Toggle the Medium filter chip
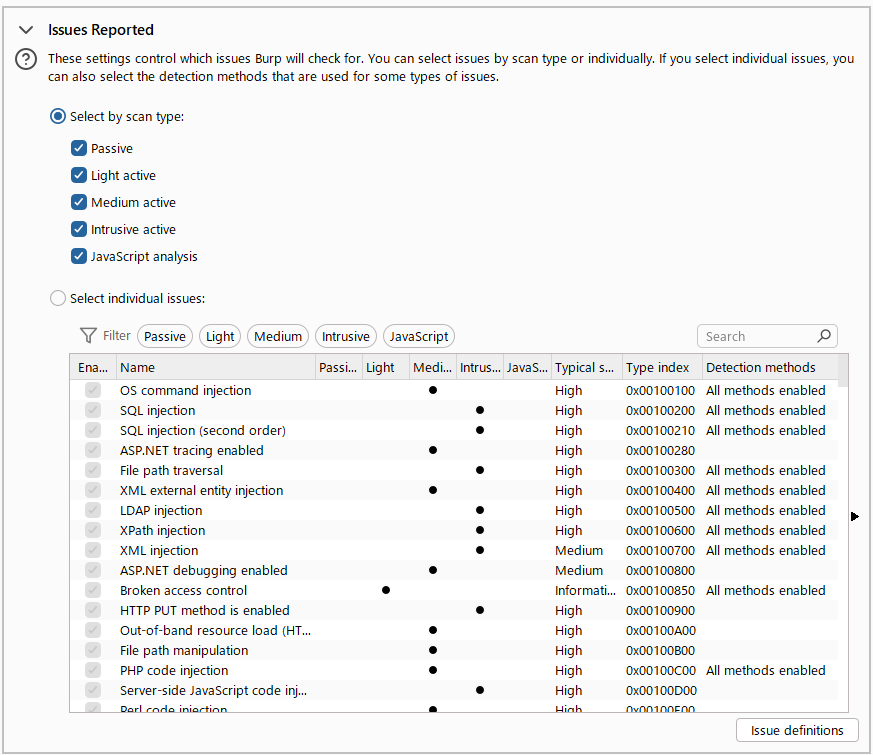Viewport: 873px width, 755px height. point(277,335)
